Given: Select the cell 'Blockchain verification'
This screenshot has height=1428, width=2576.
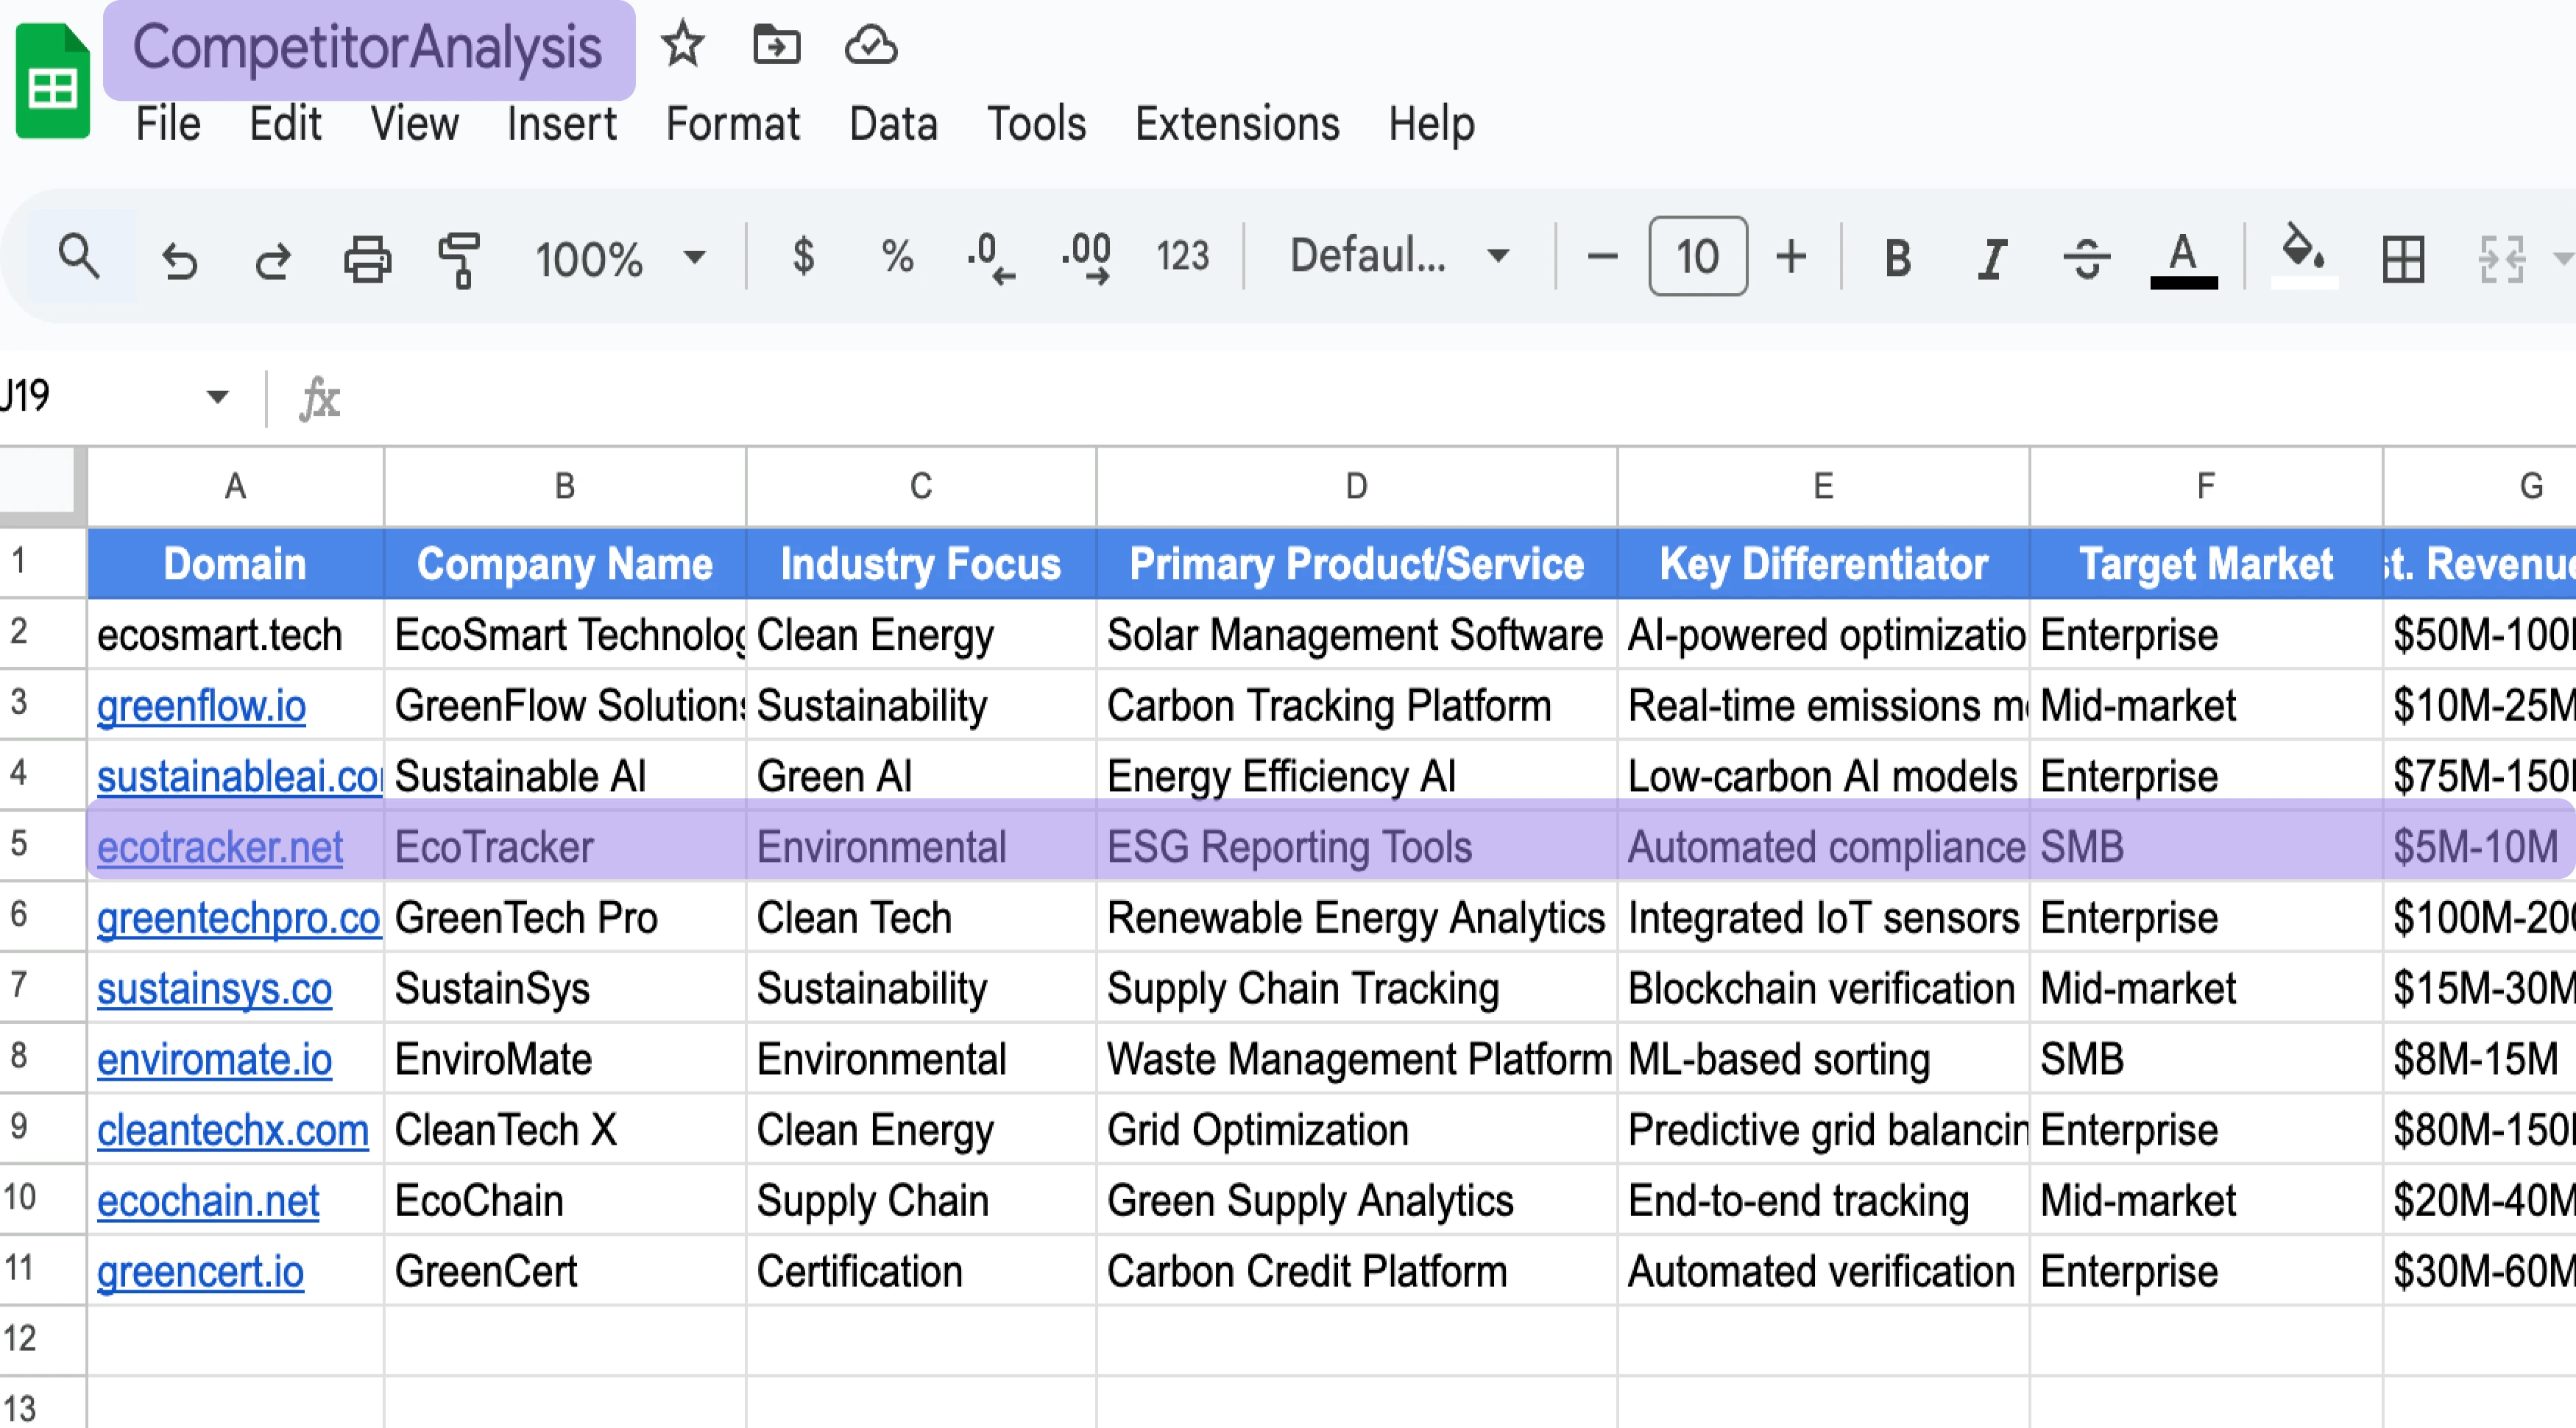Looking at the screenshot, I should tap(1823, 988).
